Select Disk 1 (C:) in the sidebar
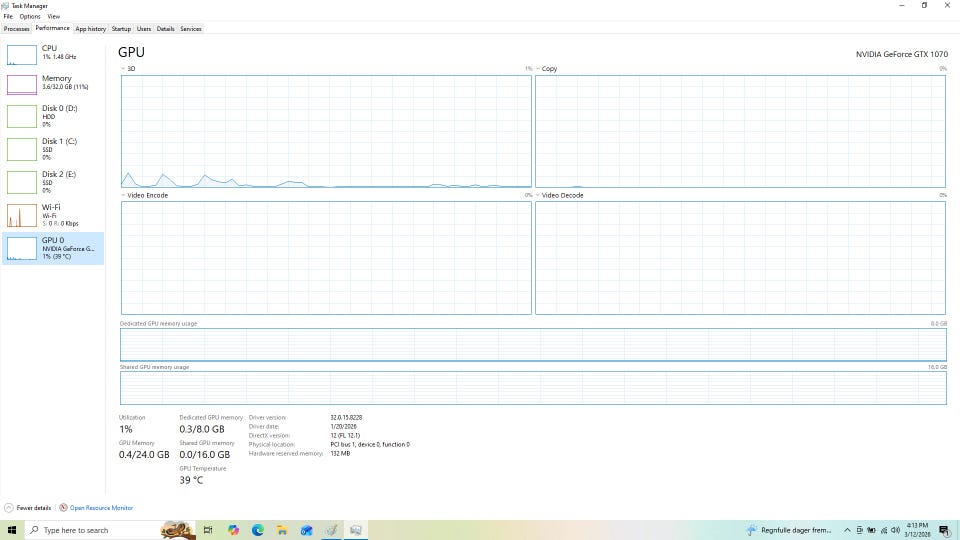This screenshot has height=540, width=960. point(53,149)
